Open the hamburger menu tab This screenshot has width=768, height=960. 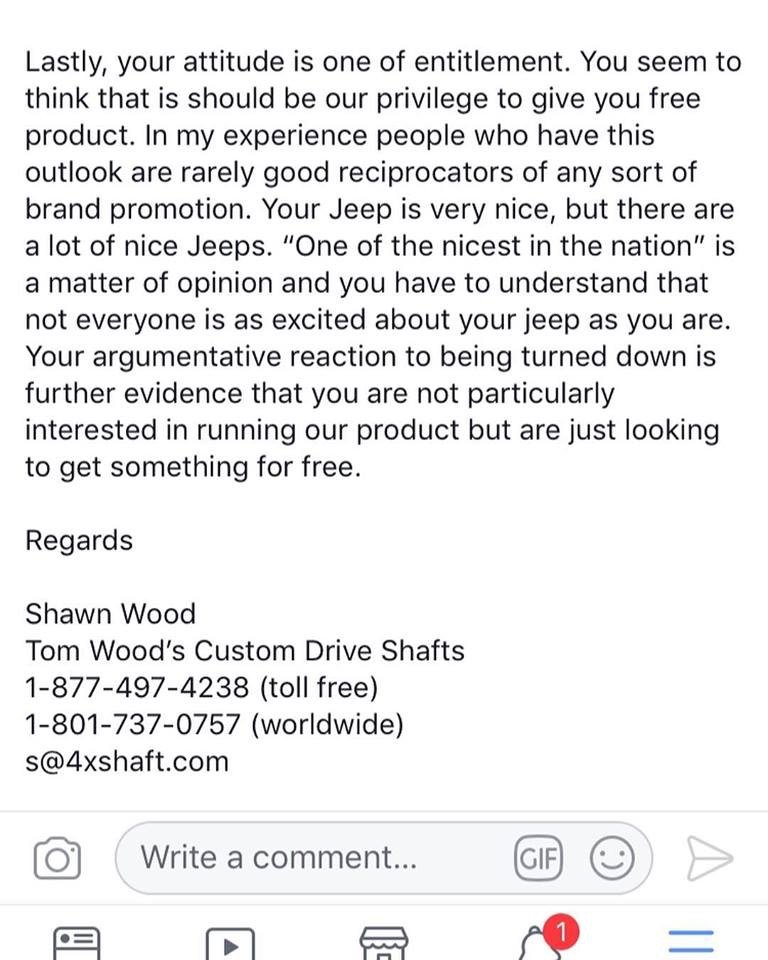[x=691, y=942]
